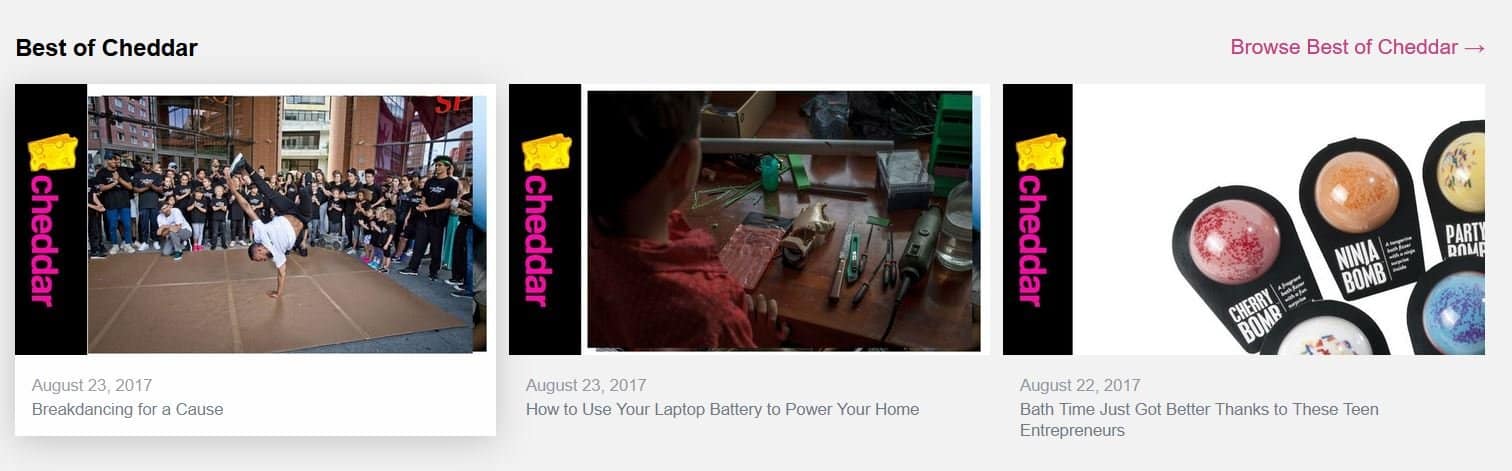The height and width of the screenshot is (471, 1512).
Task: Open Bath Time Just Got Better article title
Action: 1199,420
